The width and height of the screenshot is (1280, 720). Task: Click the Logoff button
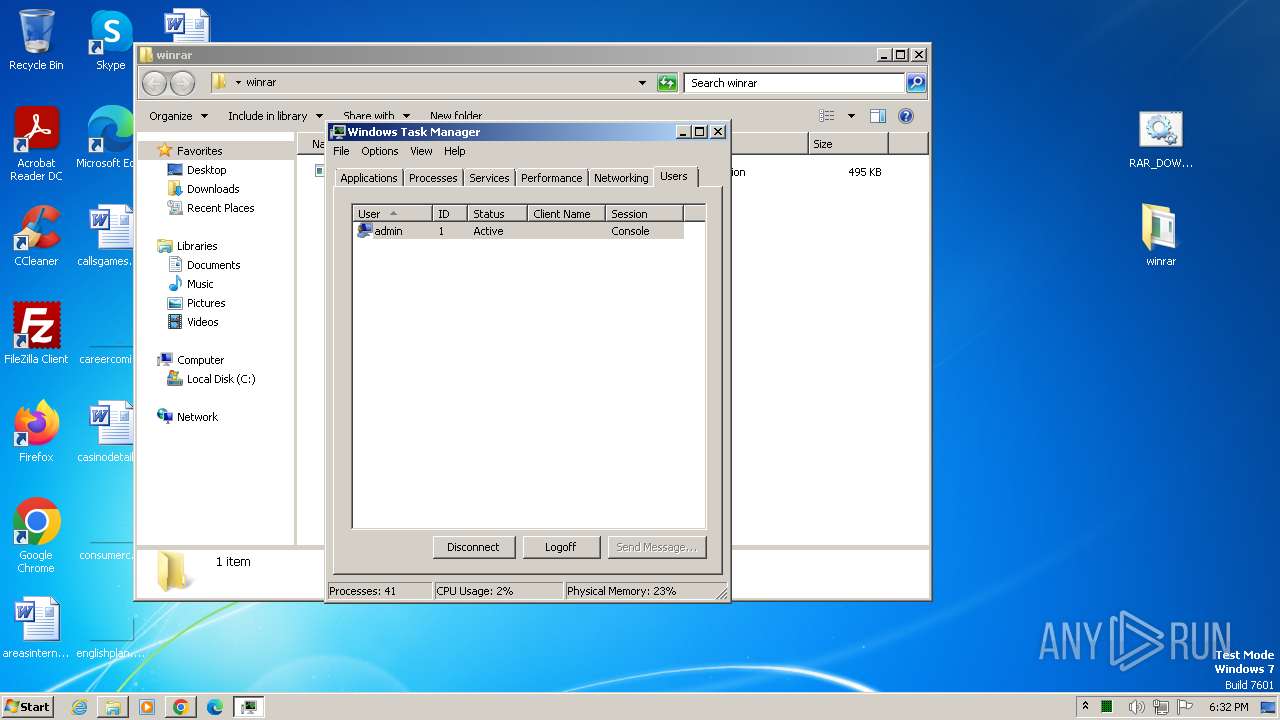pos(561,547)
